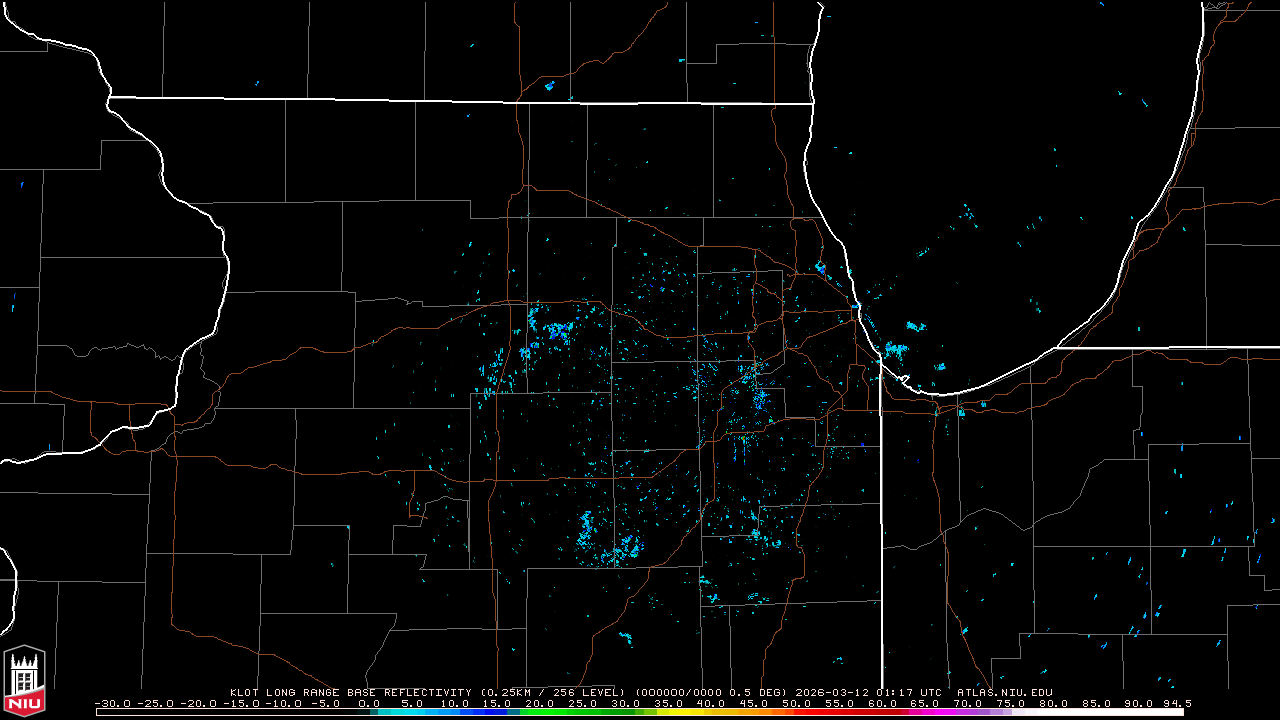Click the 01:17 UTC time stamp

tap(909, 692)
